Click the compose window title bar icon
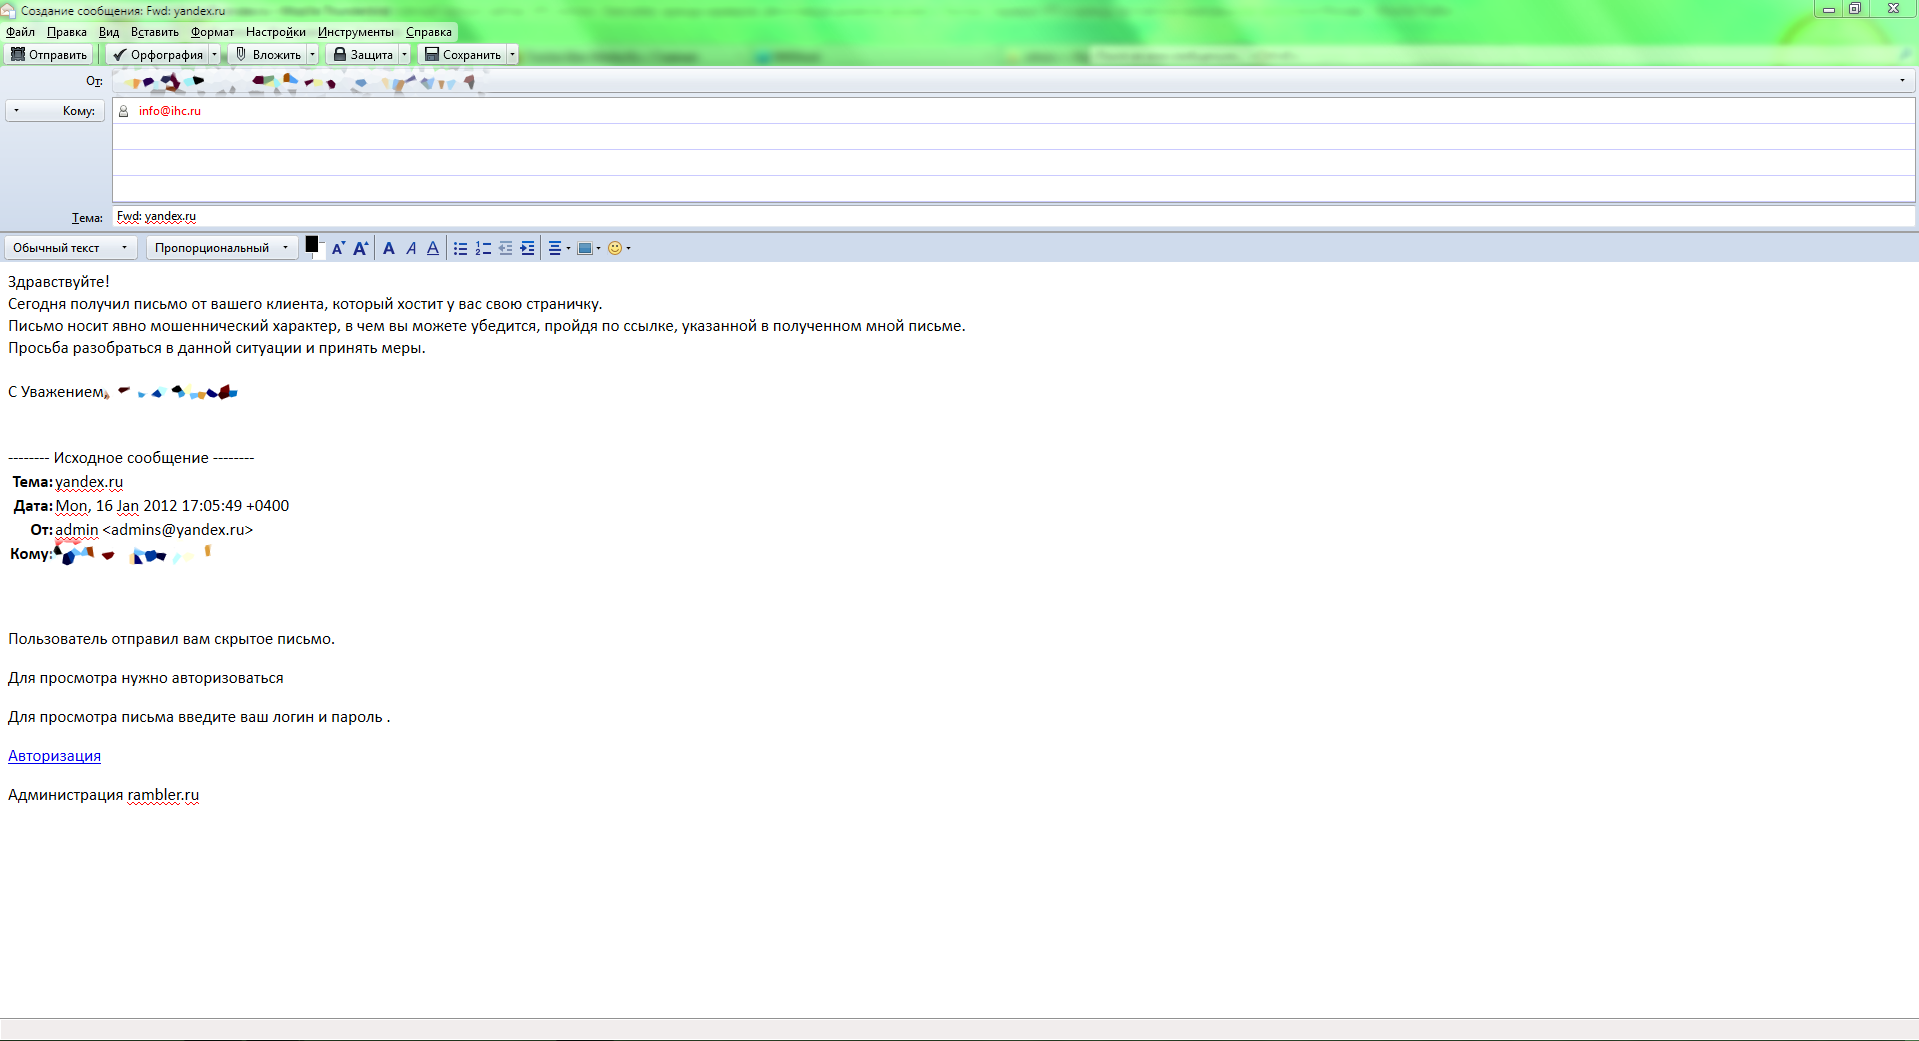Viewport: 1919px width, 1041px height. [9, 10]
